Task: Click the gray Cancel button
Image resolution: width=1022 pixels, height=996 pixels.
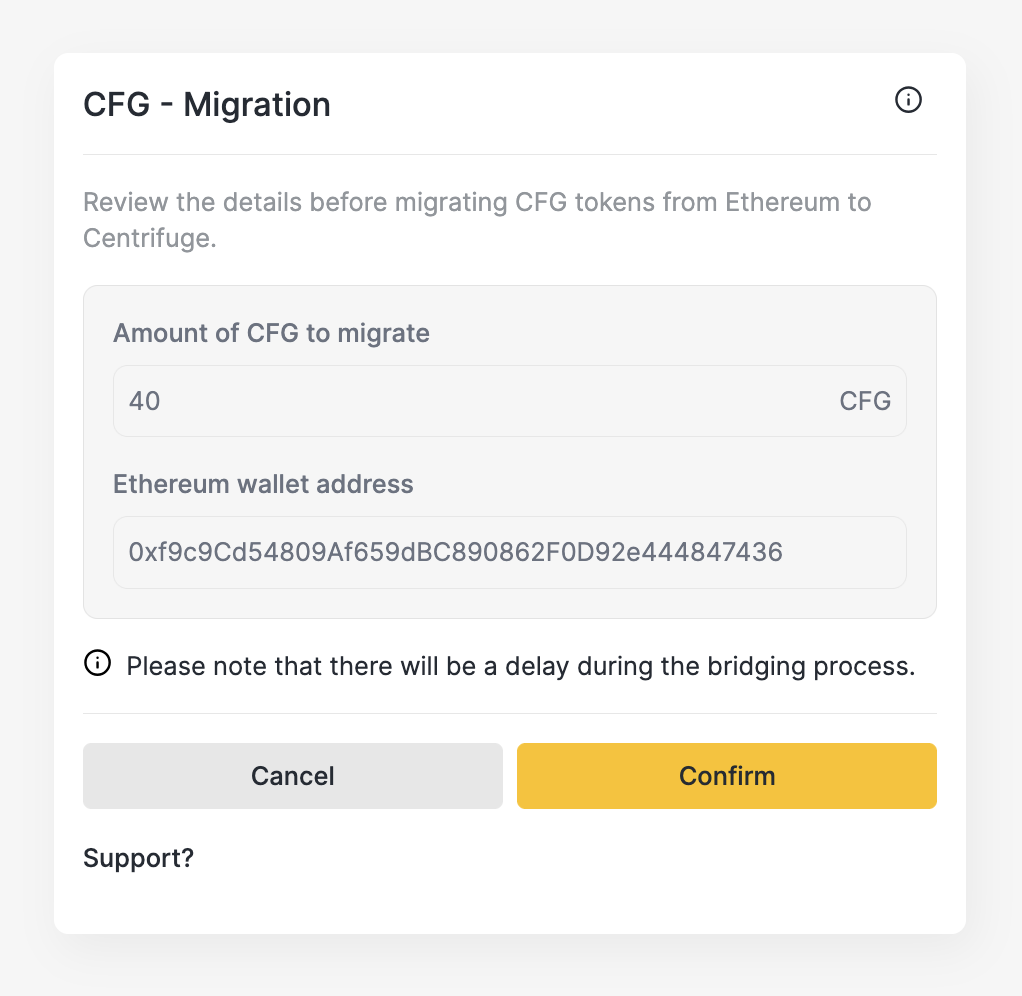Action: (x=292, y=775)
